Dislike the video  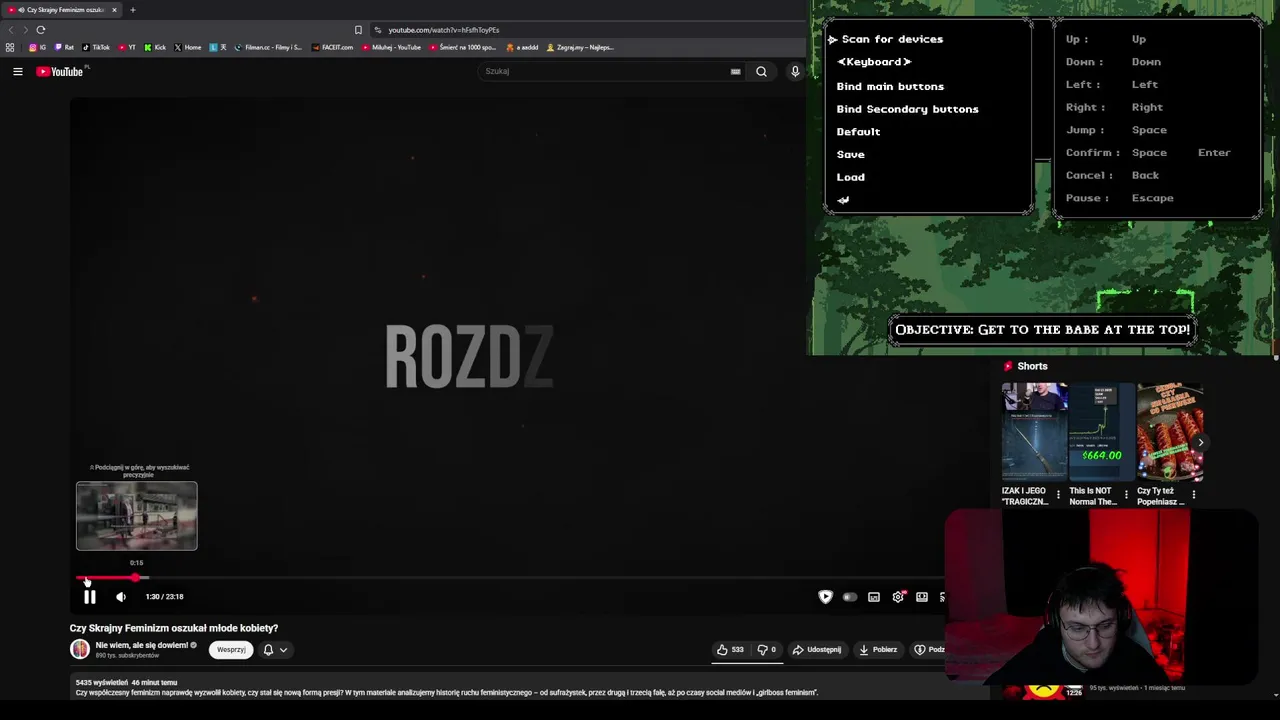(765, 650)
